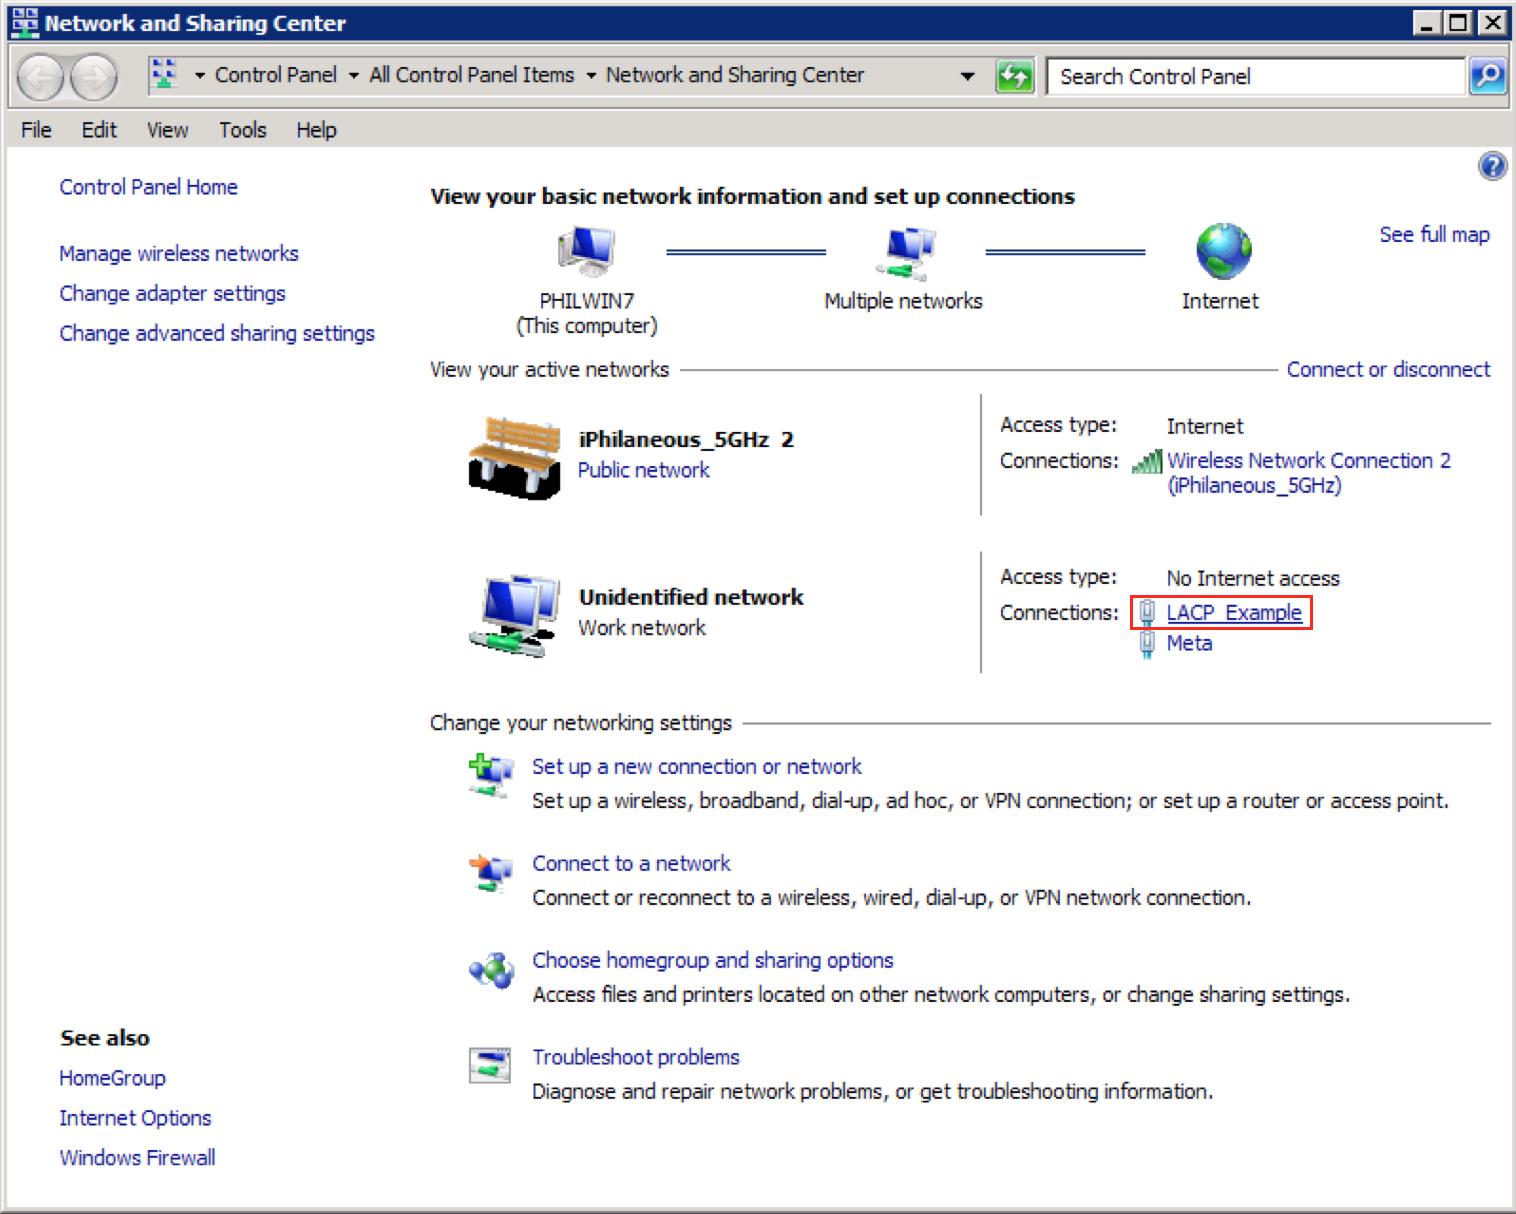1516x1214 pixels.
Task: Open Wireless Network Connection 2 status
Action: (1308, 461)
